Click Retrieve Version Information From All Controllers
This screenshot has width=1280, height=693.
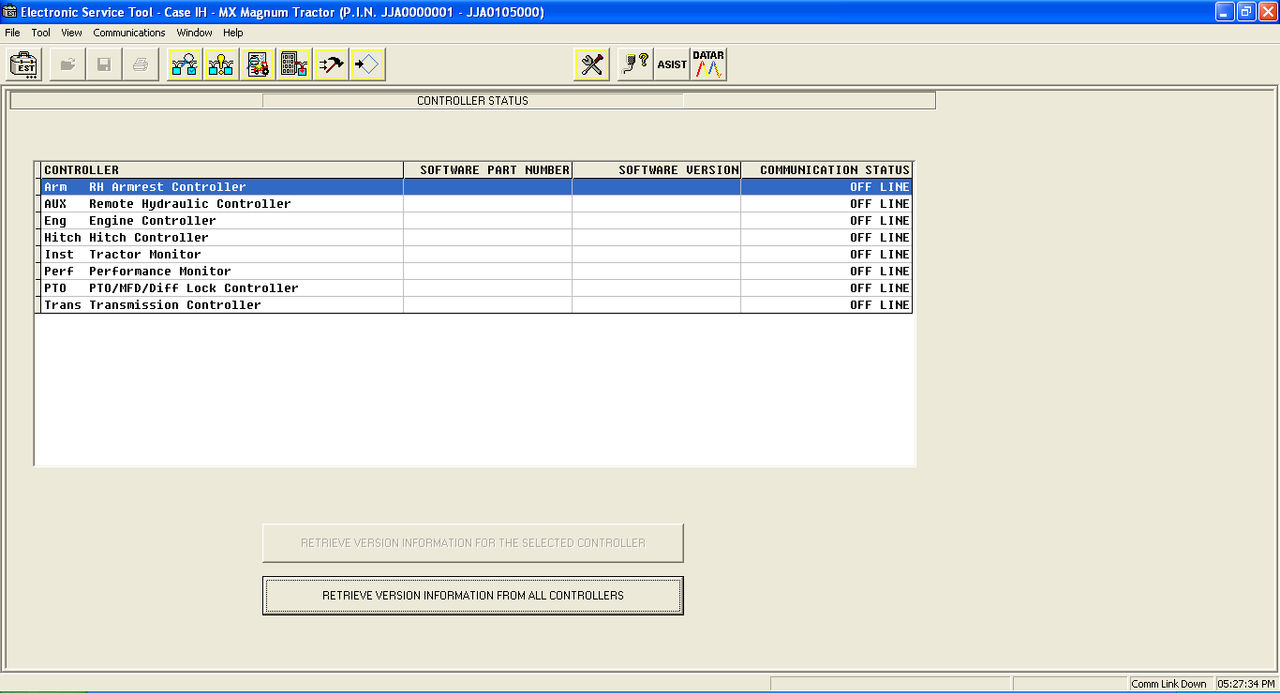tap(473, 595)
